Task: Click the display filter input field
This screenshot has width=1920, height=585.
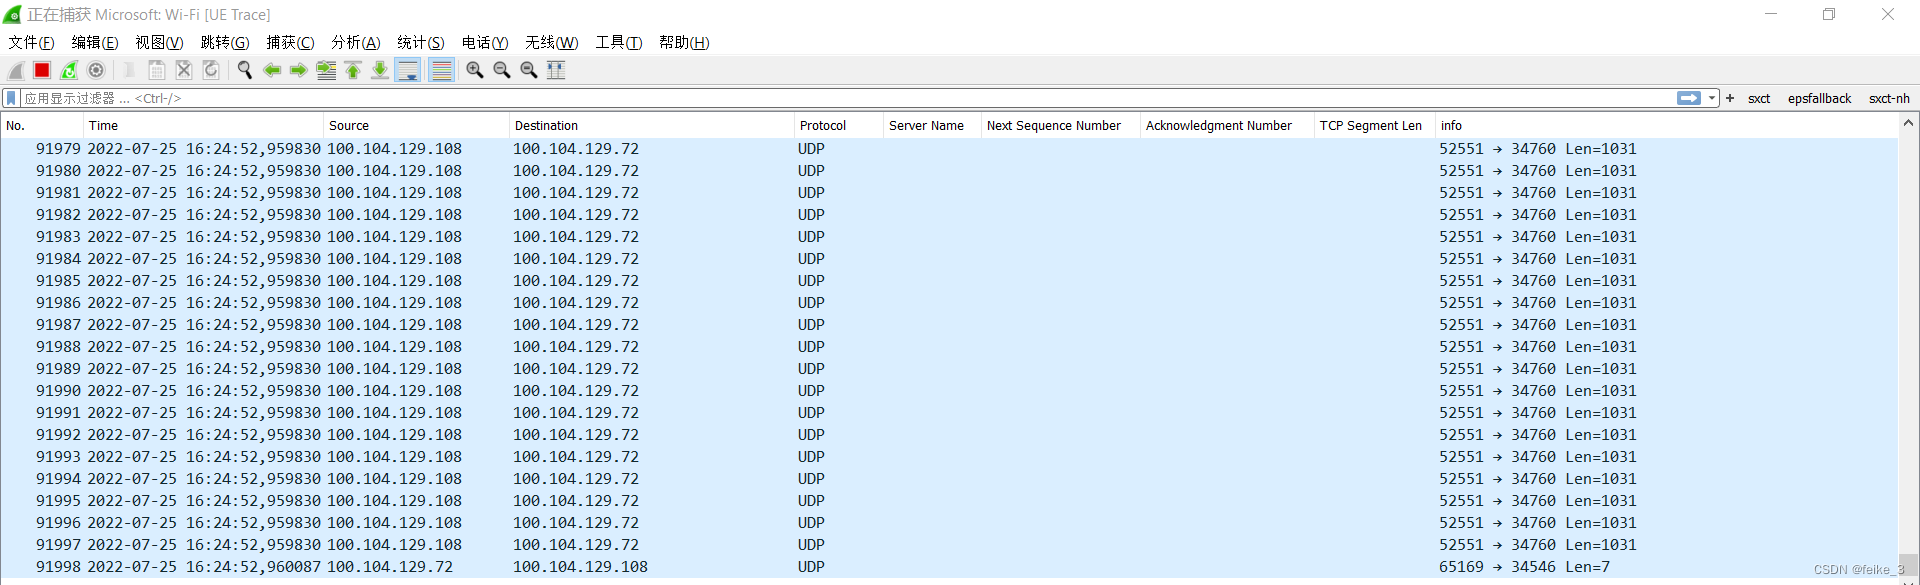Action: tap(848, 98)
